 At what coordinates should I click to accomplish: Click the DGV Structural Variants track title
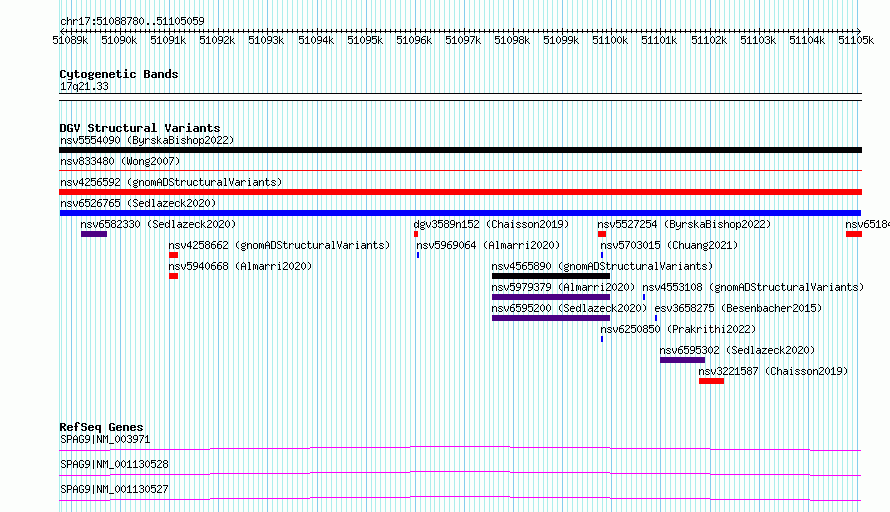(140, 128)
